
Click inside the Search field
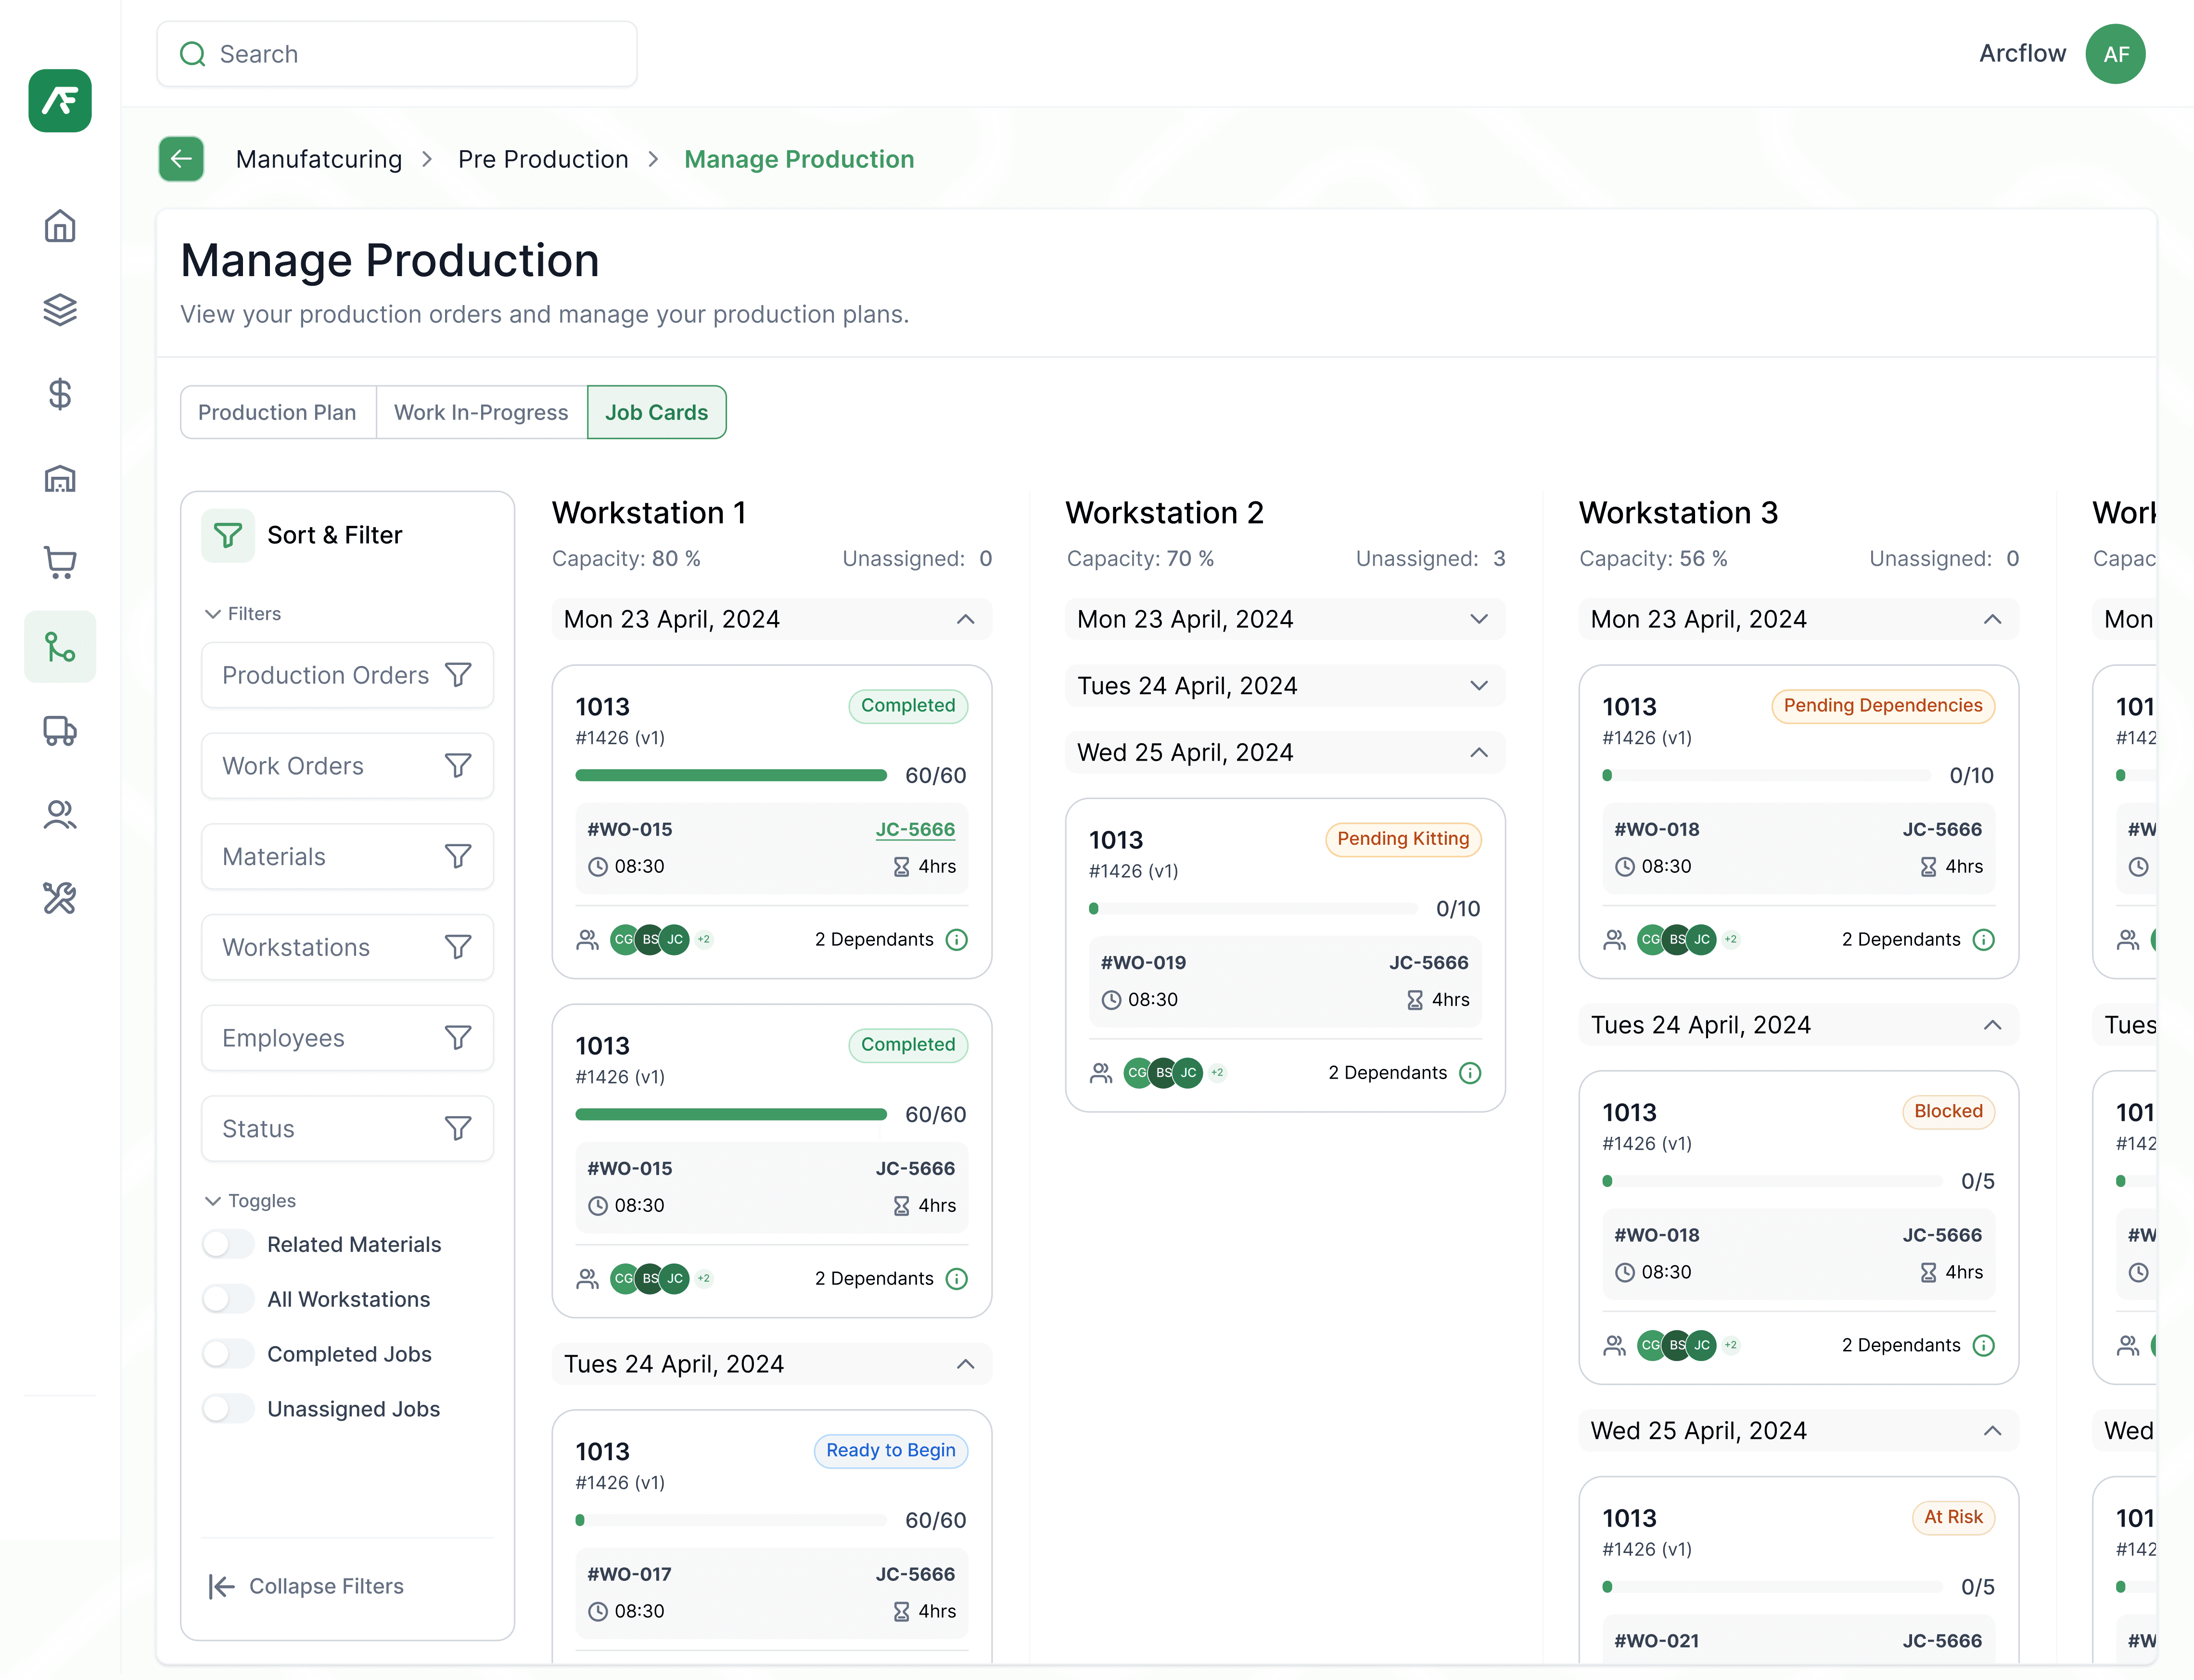397,54
